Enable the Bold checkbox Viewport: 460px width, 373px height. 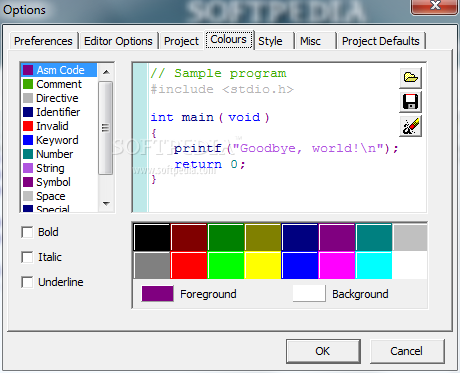27,232
